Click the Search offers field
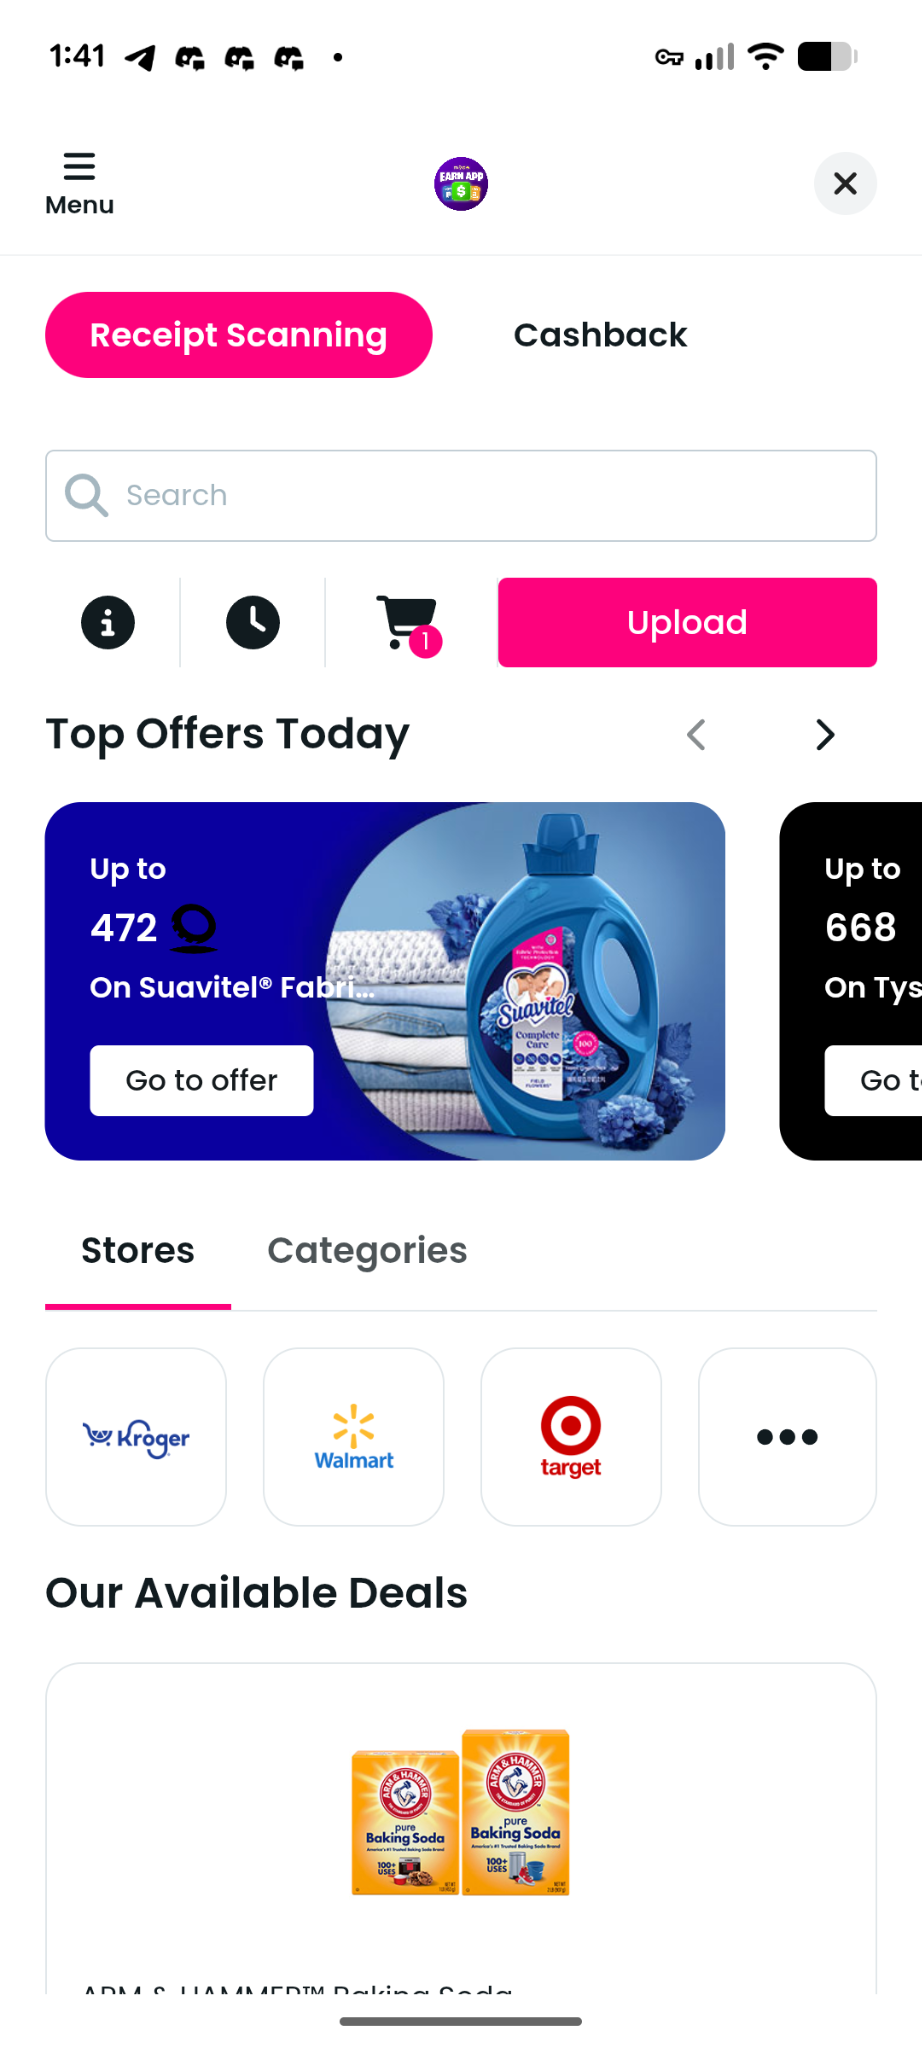Viewport: 922px width, 2048px height. [x=461, y=496]
